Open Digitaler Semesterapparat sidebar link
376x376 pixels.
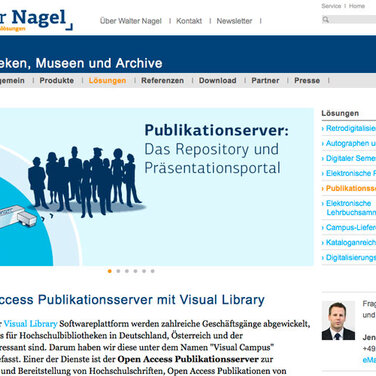coord(351,158)
